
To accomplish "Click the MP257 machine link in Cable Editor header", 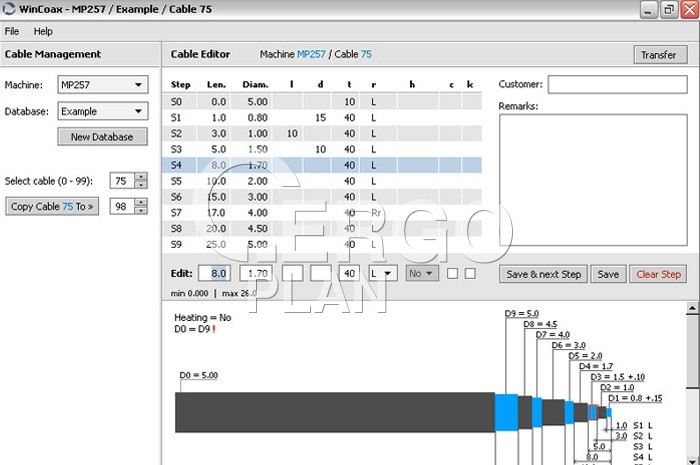I will click(x=311, y=54).
